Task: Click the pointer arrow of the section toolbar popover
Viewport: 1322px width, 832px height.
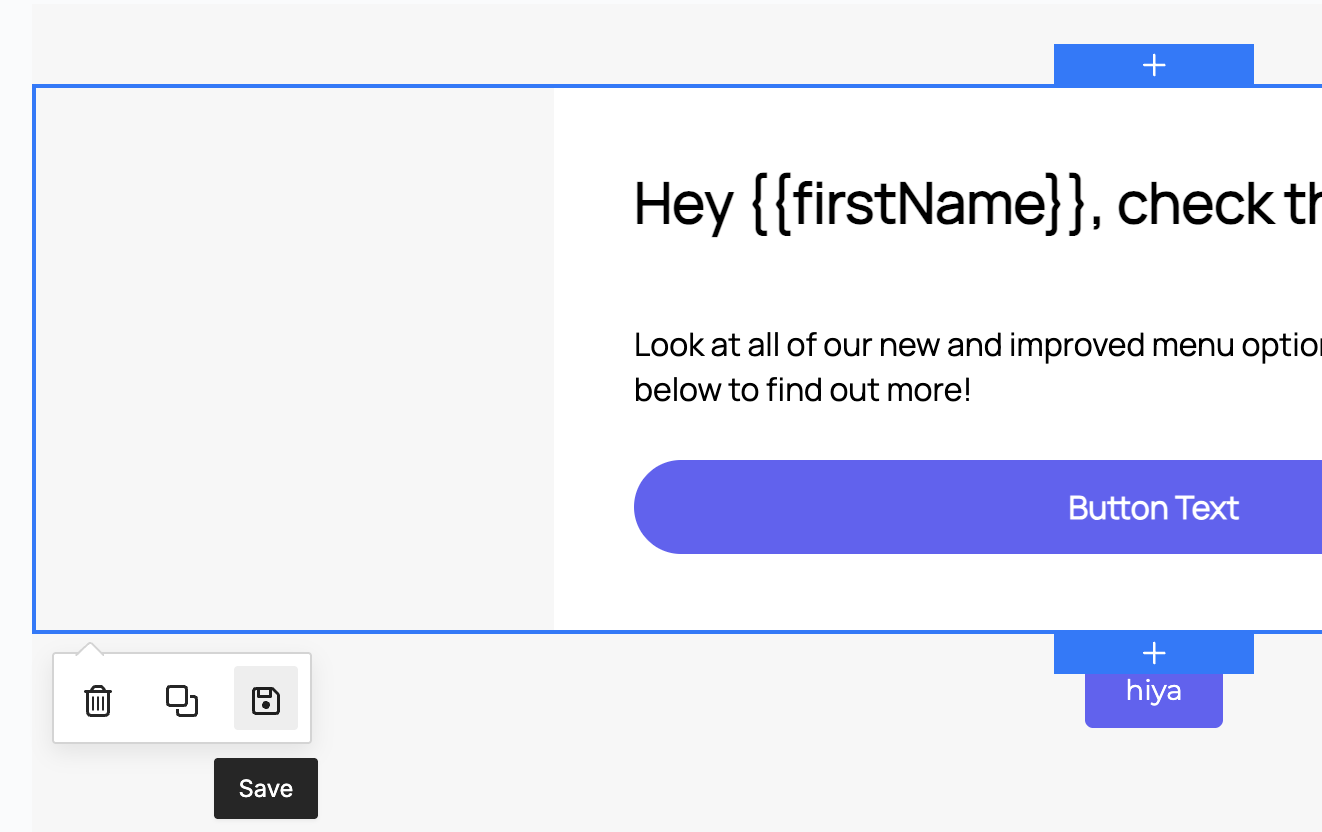Action: click(x=89, y=648)
